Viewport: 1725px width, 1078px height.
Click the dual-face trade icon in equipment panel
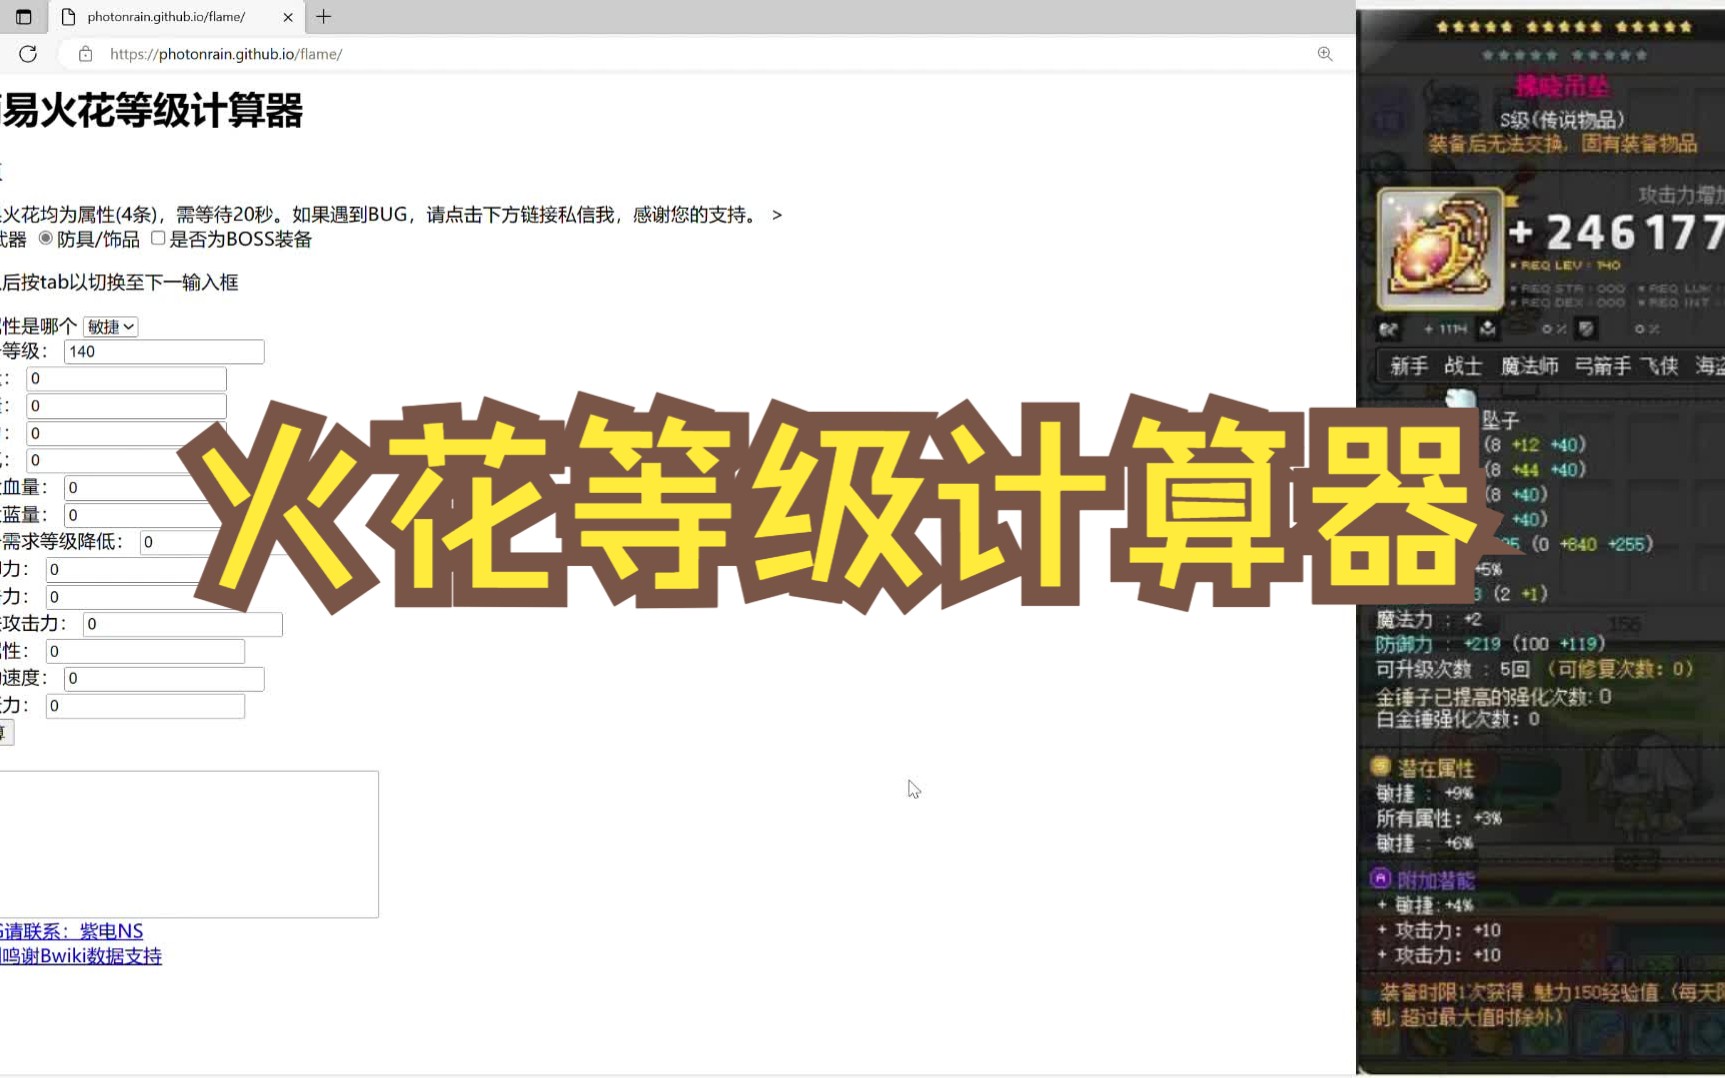click(1389, 330)
